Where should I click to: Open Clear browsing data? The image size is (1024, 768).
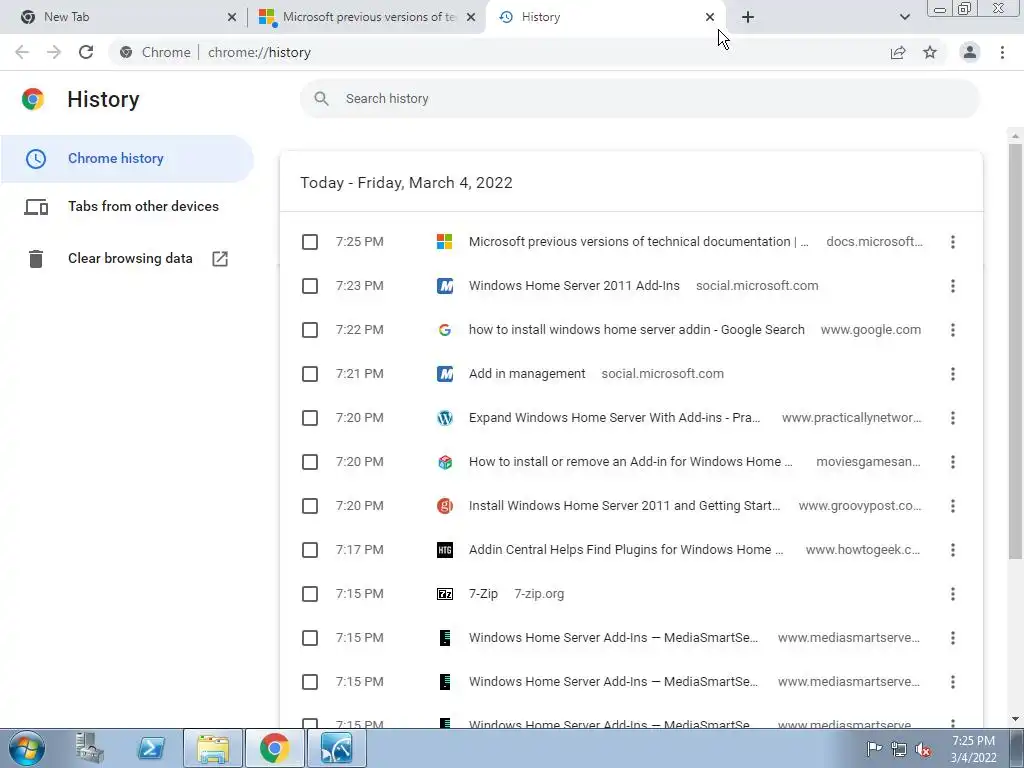(127, 259)
